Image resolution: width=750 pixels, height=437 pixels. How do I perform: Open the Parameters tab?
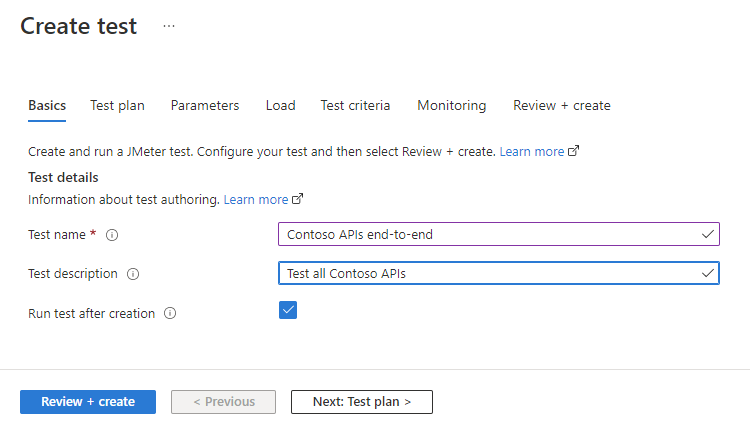205,105
